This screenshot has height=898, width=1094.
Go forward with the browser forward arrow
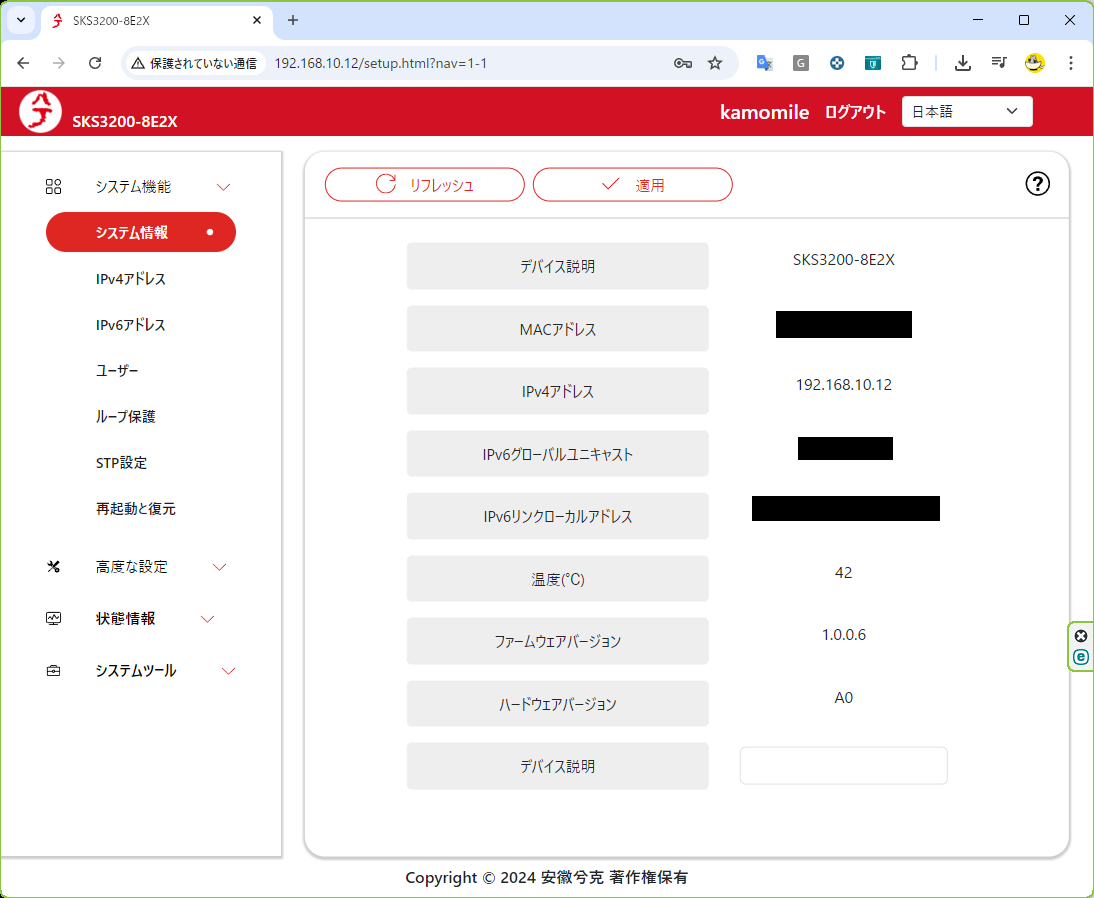tap(59, 63)
